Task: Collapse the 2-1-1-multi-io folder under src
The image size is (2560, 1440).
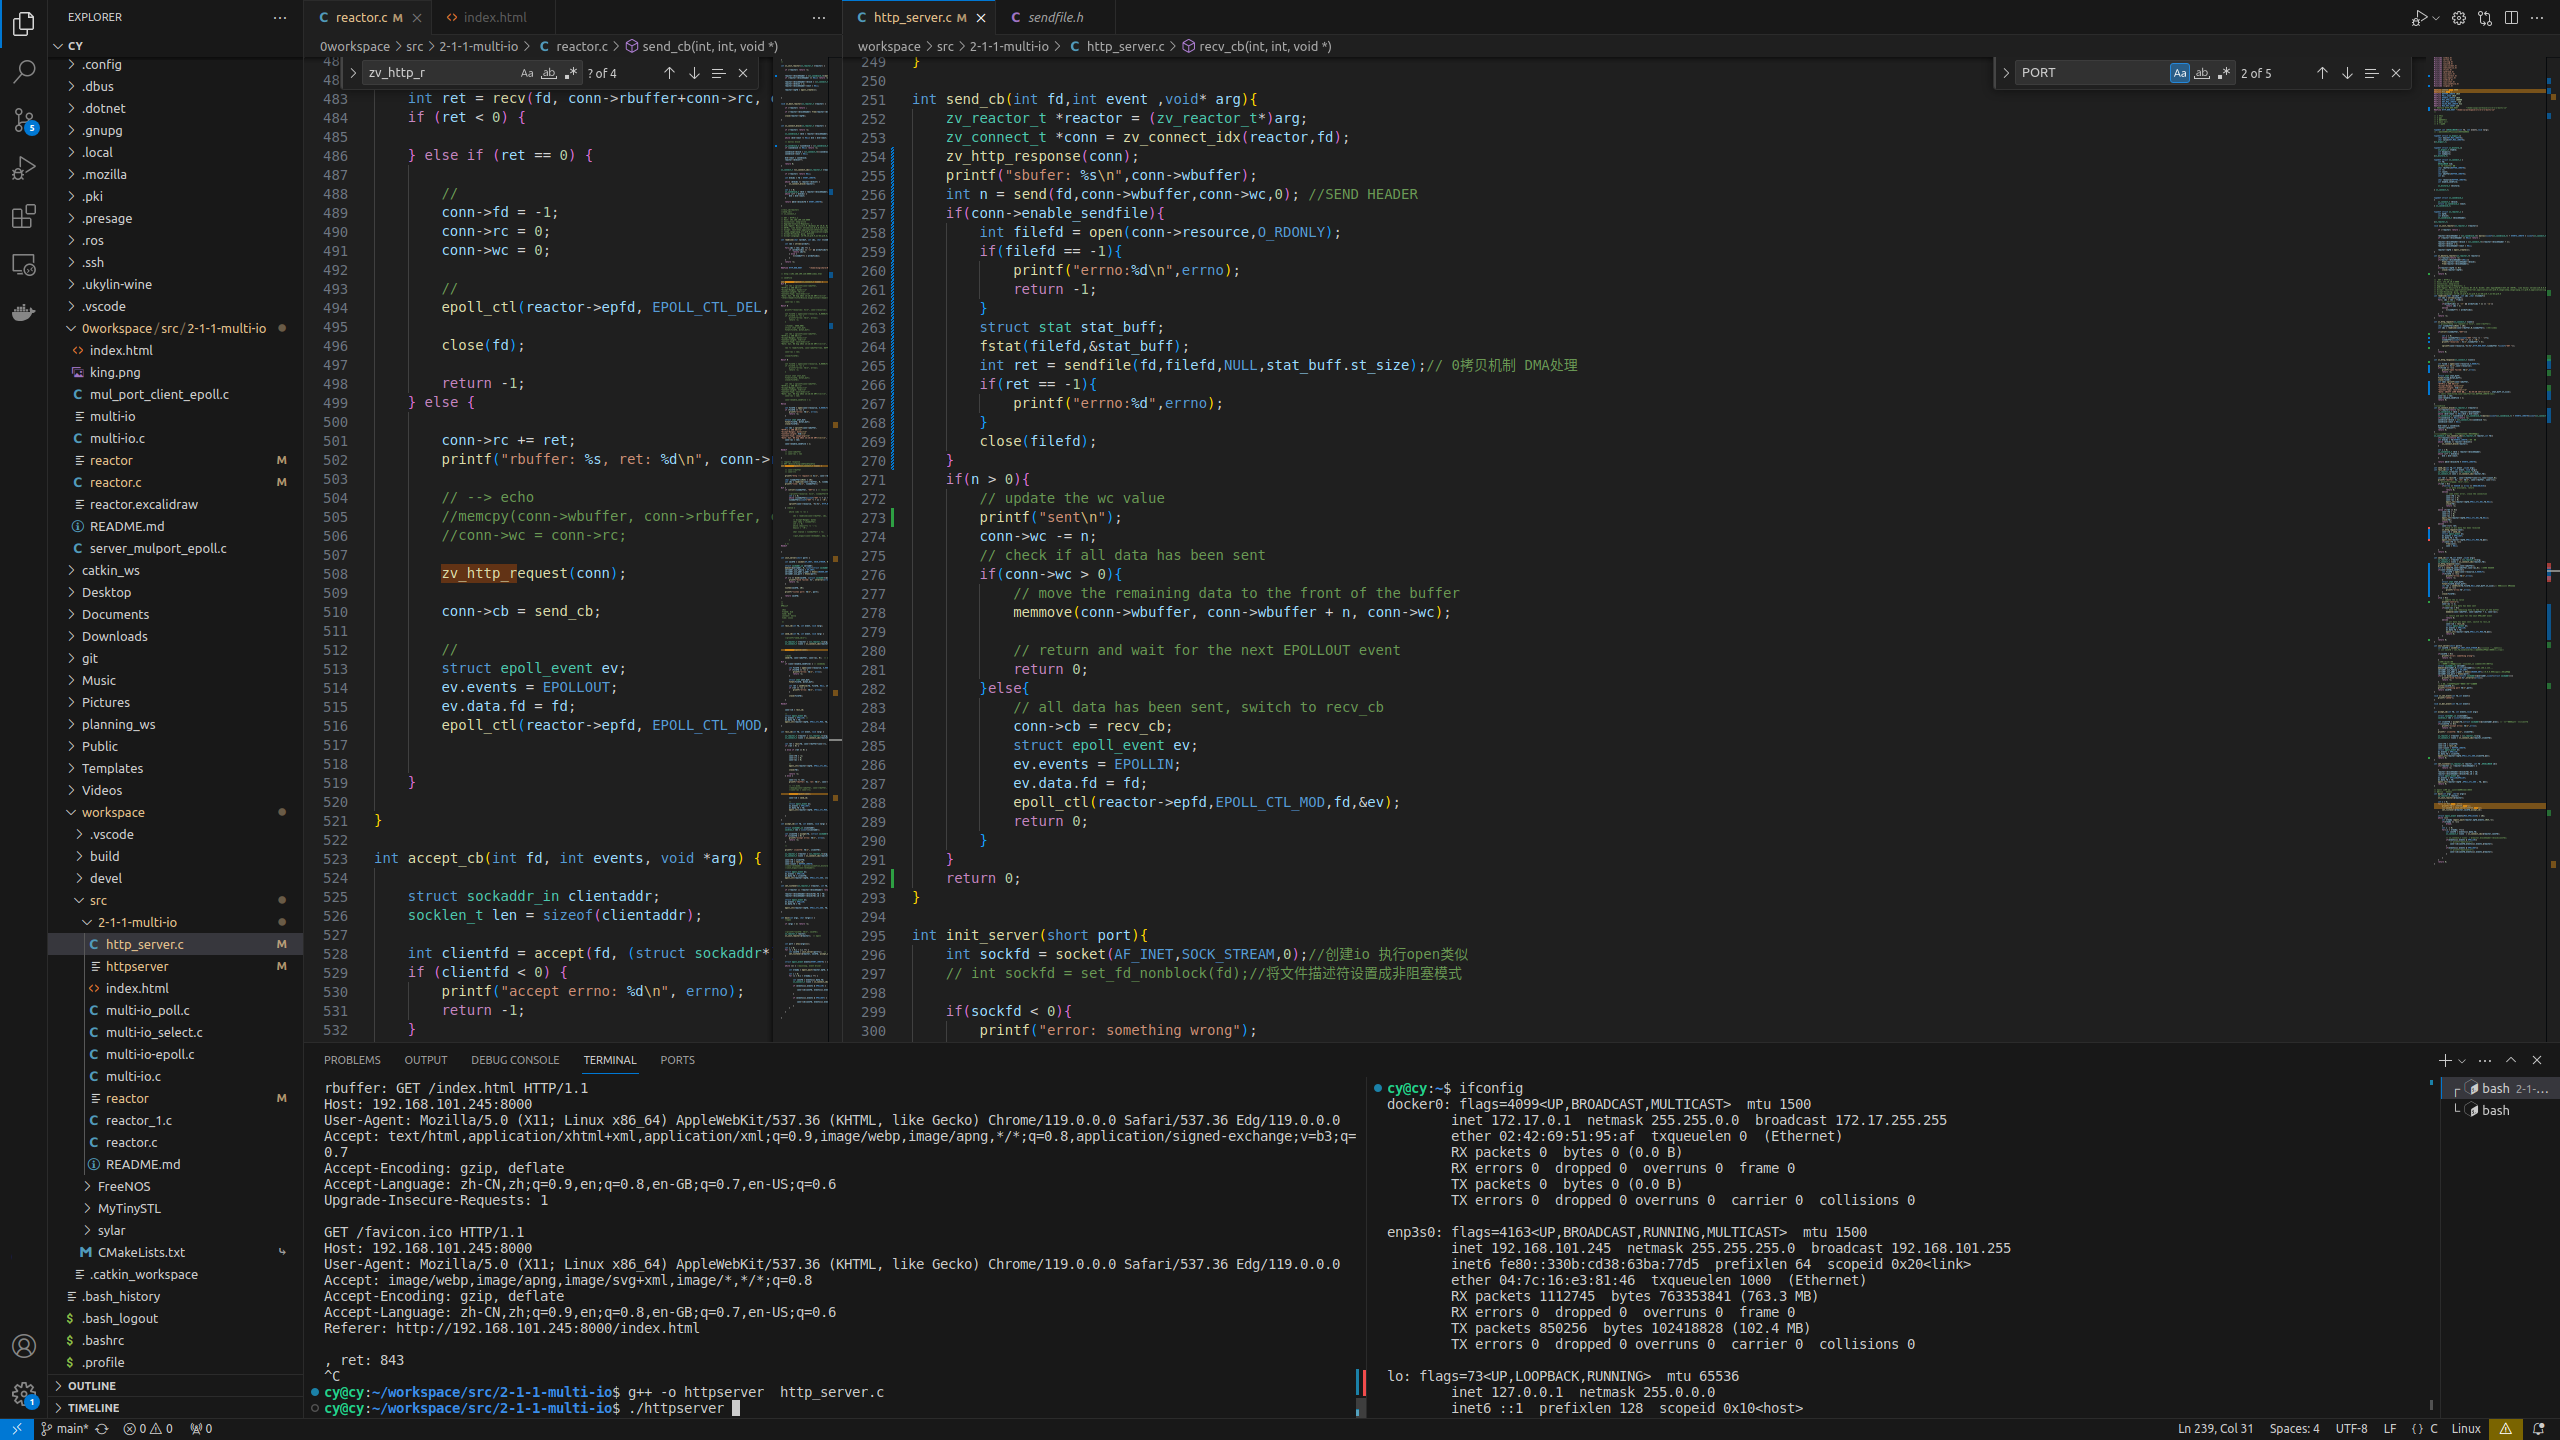Action: 137,922
